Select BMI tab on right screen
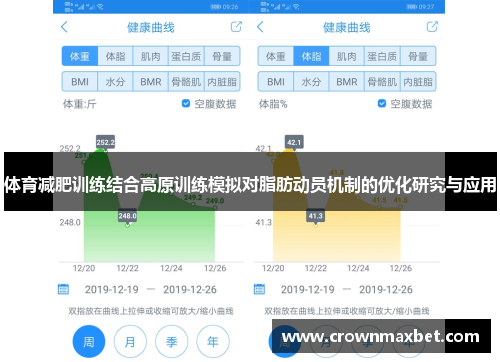The image size is (500, 362). pyautogui.click(x=276, y=82)
